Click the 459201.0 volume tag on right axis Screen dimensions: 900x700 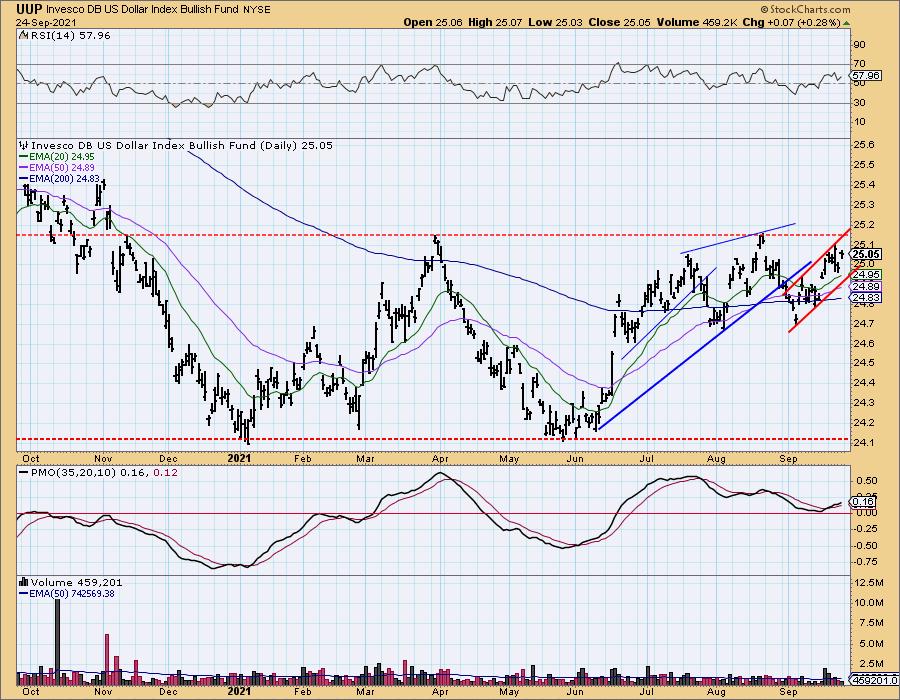point(875,681)
